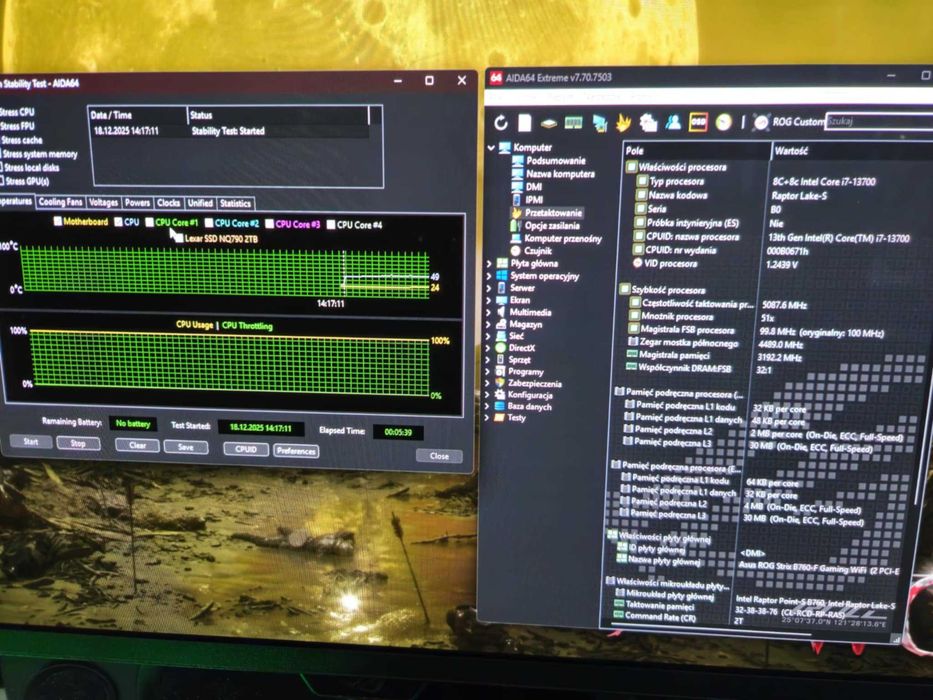Click the Konfiguracja gear icon in tree
The width and height of the screenshot is (933, 700).
[x=500, y=395]
